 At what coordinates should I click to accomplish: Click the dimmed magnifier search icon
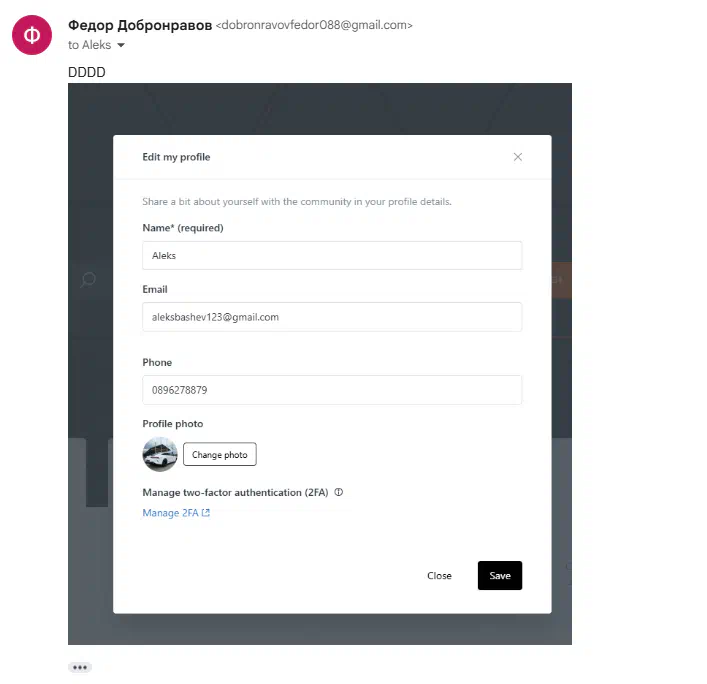coord(88,280)
